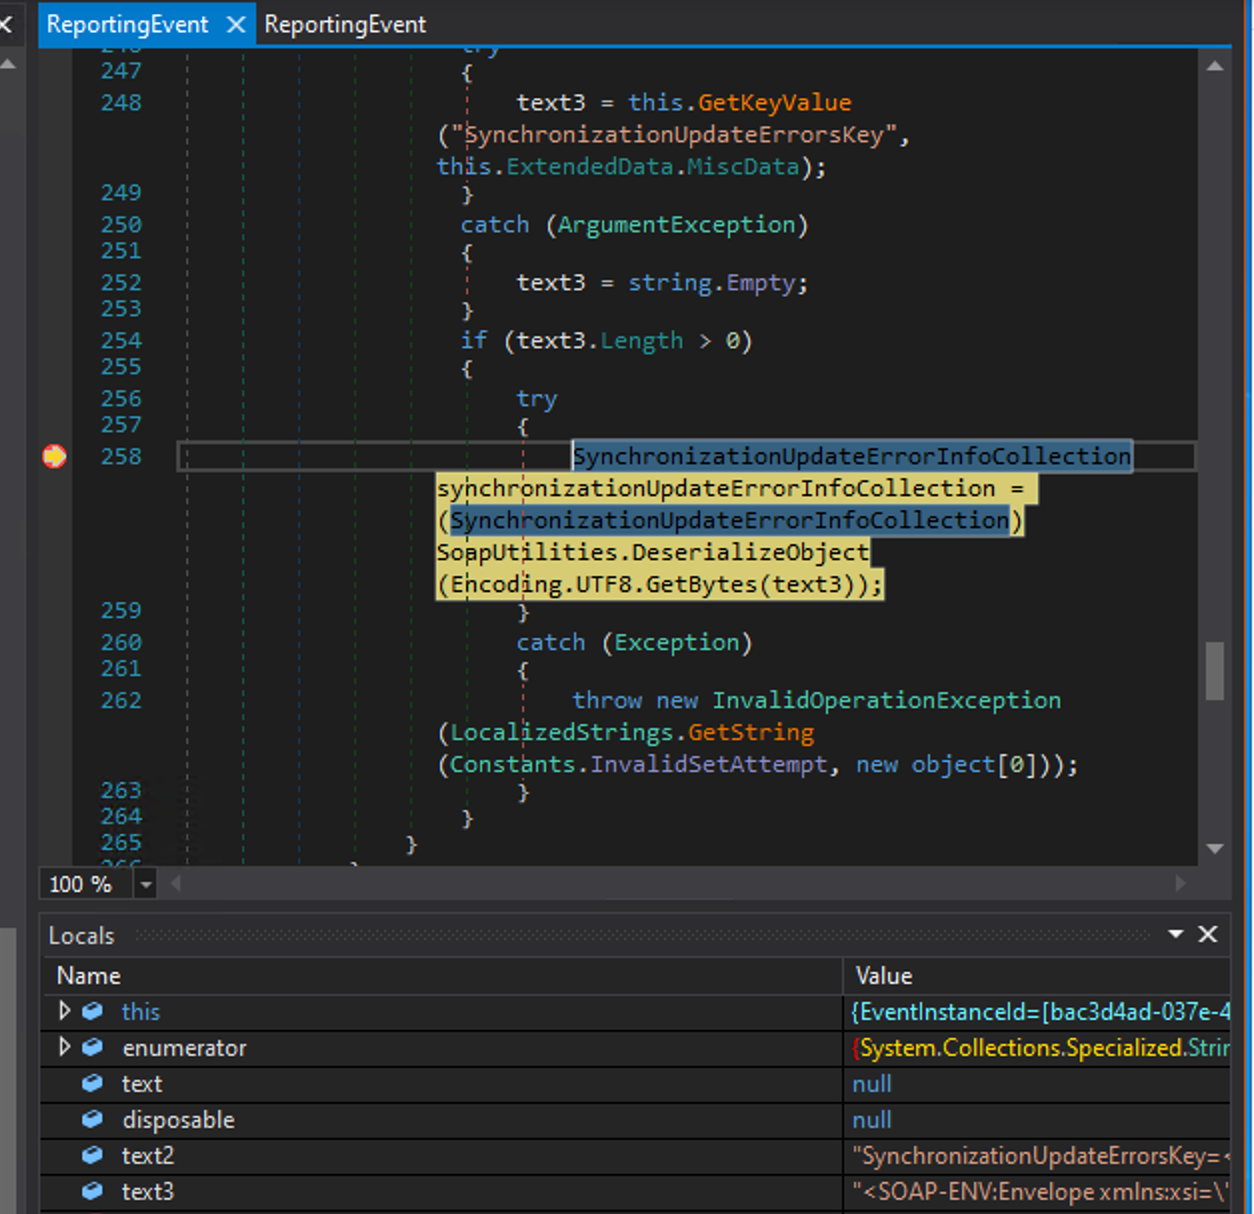The width and height of the screenshot is (1254, 1214).
Task: Expand the enumerator variable in the Locals panel
Action: [64, 1048]
